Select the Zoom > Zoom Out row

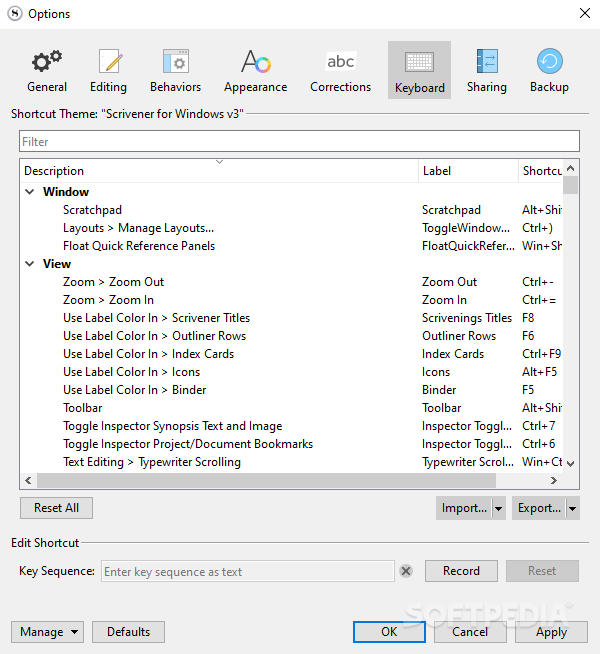click(291, 282)
